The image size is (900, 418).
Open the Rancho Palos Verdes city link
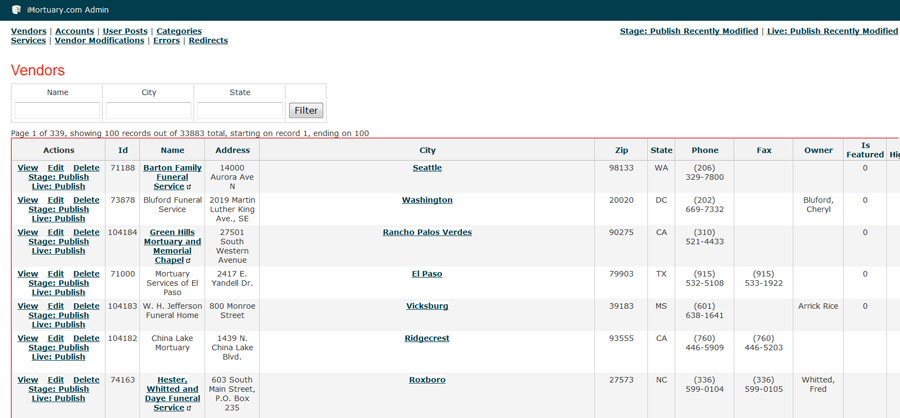(x=427, y=233)
